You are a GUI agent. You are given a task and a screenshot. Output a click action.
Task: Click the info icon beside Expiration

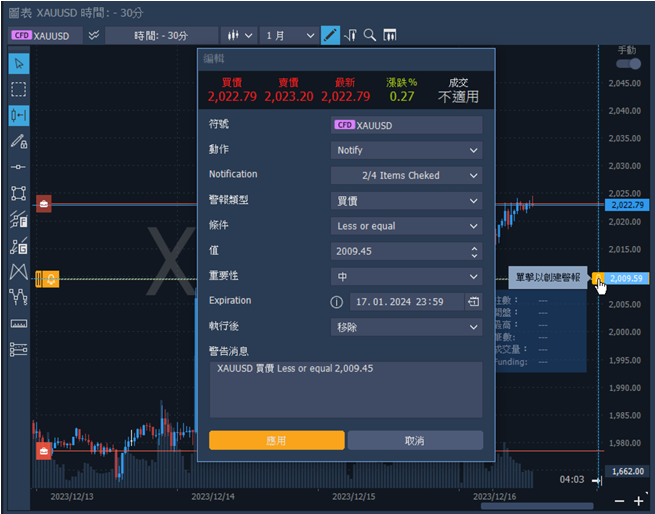click(337, 301)
